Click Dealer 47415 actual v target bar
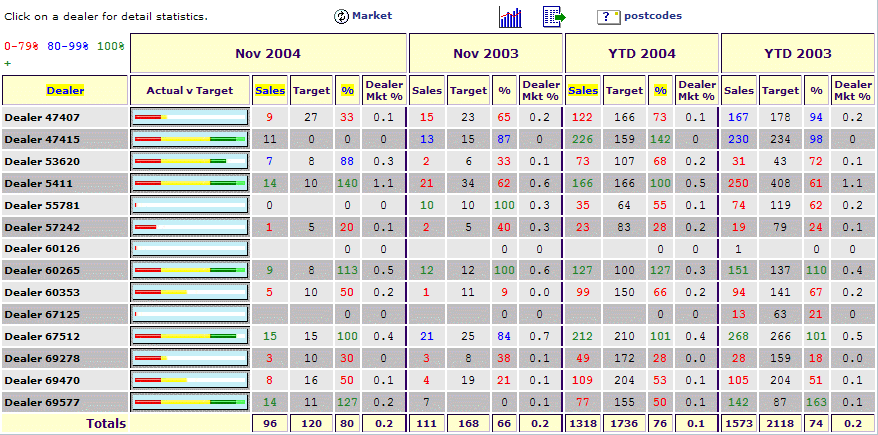Screen dimensions: 878x435 click(189, 139)
